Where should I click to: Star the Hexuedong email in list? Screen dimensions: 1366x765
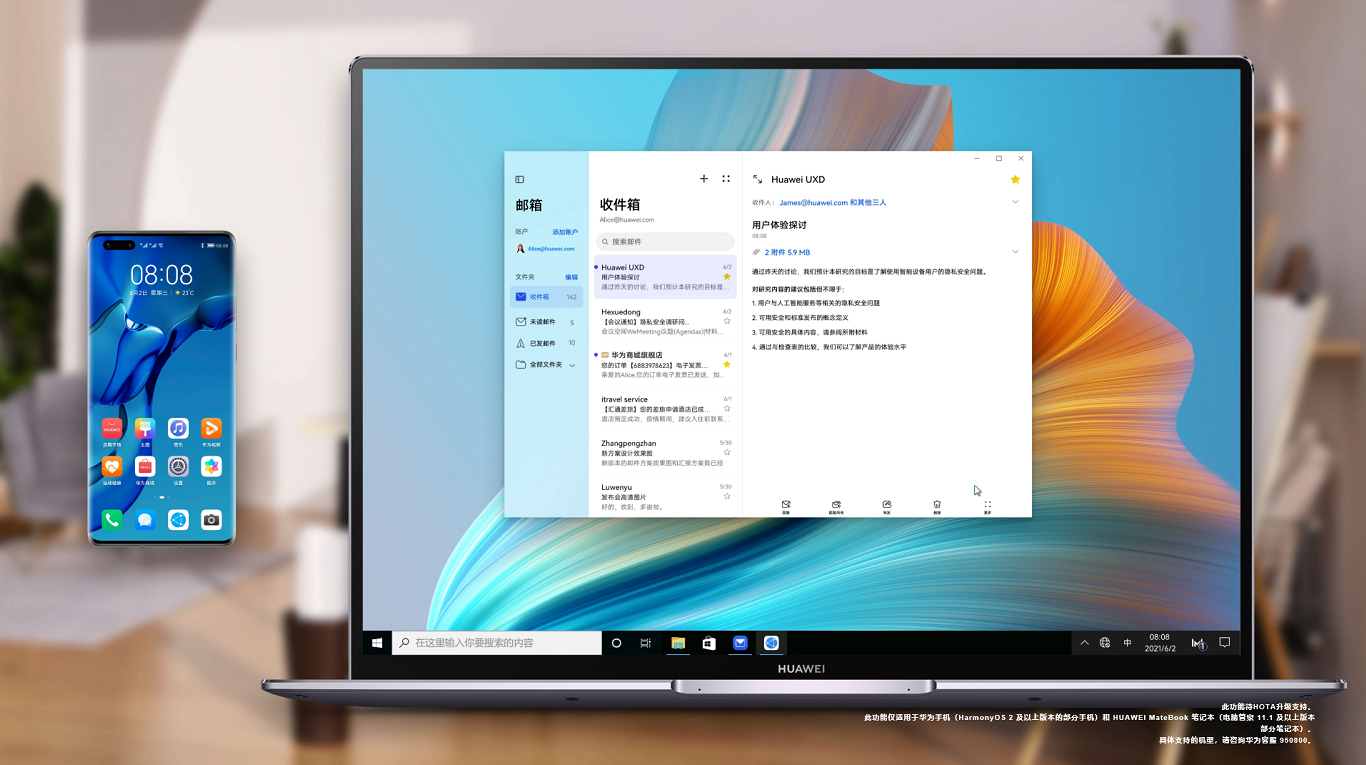[x=727, y=321]
